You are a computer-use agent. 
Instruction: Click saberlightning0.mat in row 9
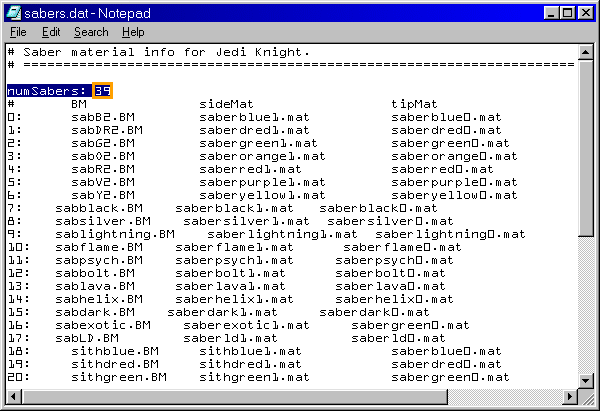click(x=450, y=234)
